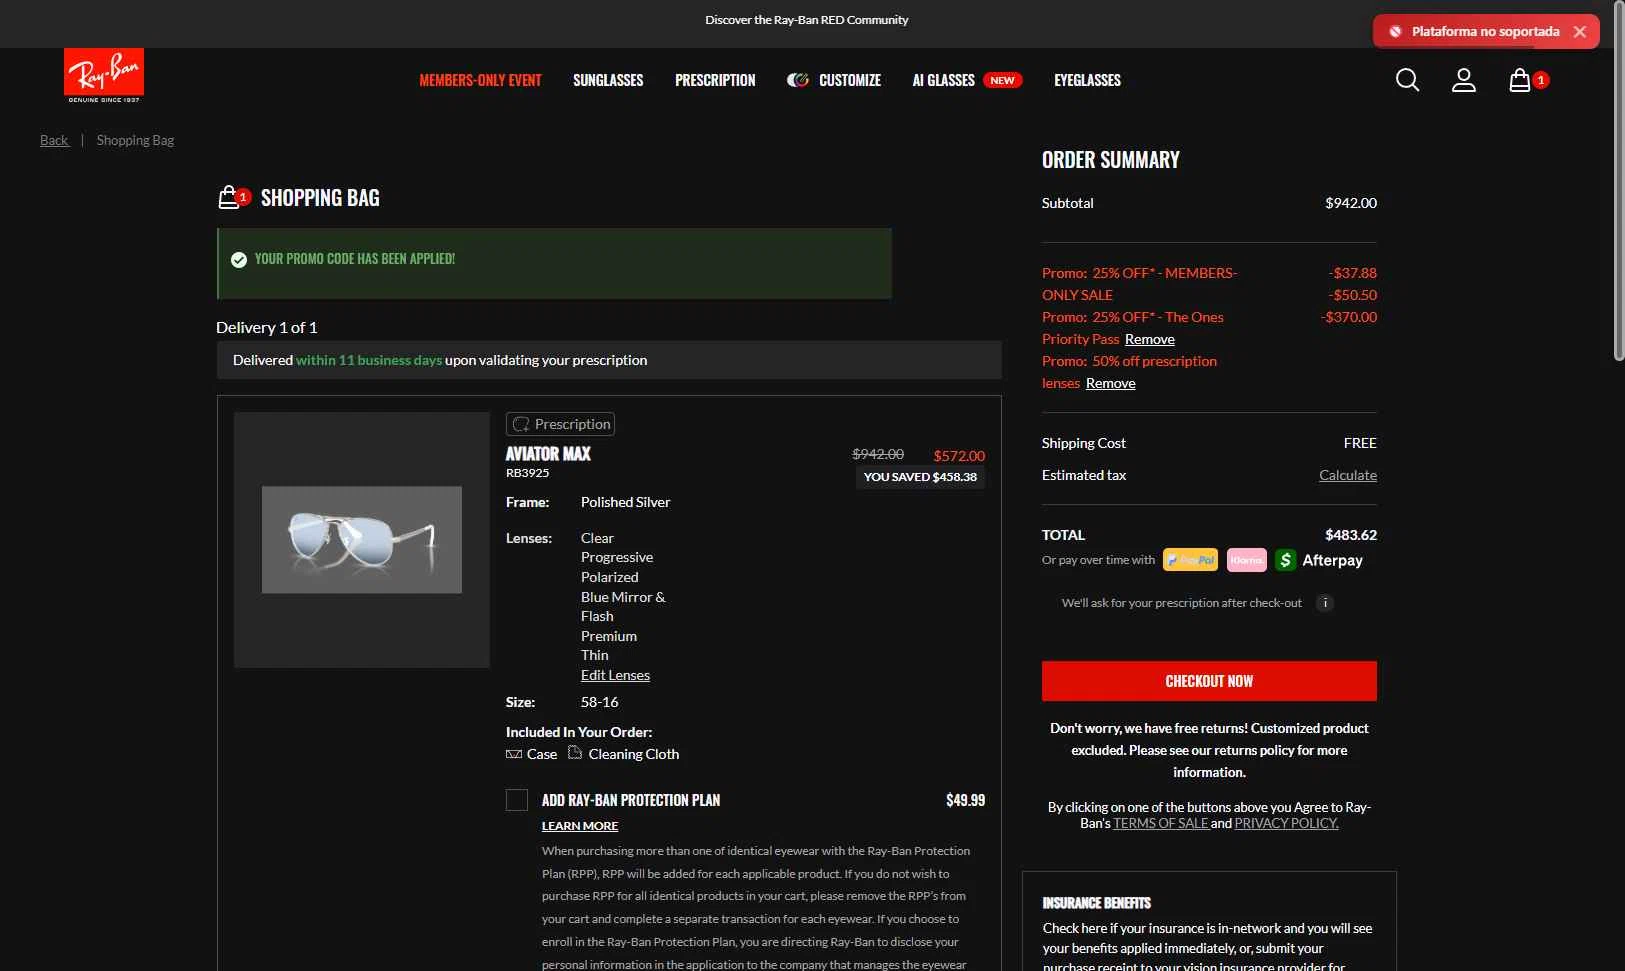1625x971 pixels.
Task: Open the Privacy Policy link
Action: click(x=1286, y=823)
